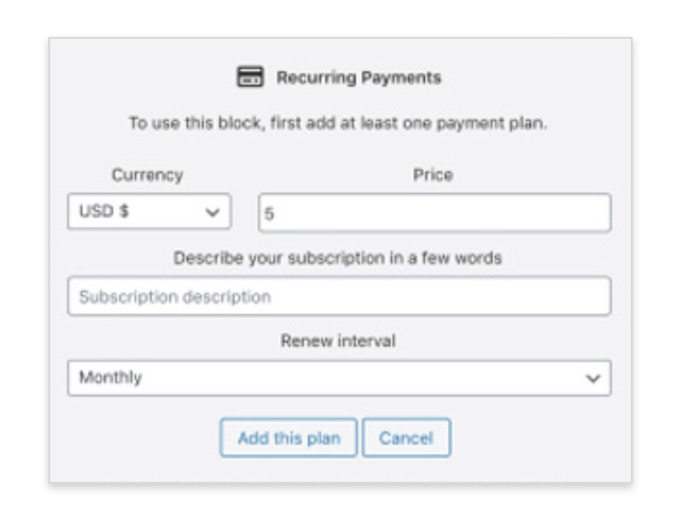Open the Currency dropdown showing USD $
This screenshot has width=680, height=530.
click(149, 211)
